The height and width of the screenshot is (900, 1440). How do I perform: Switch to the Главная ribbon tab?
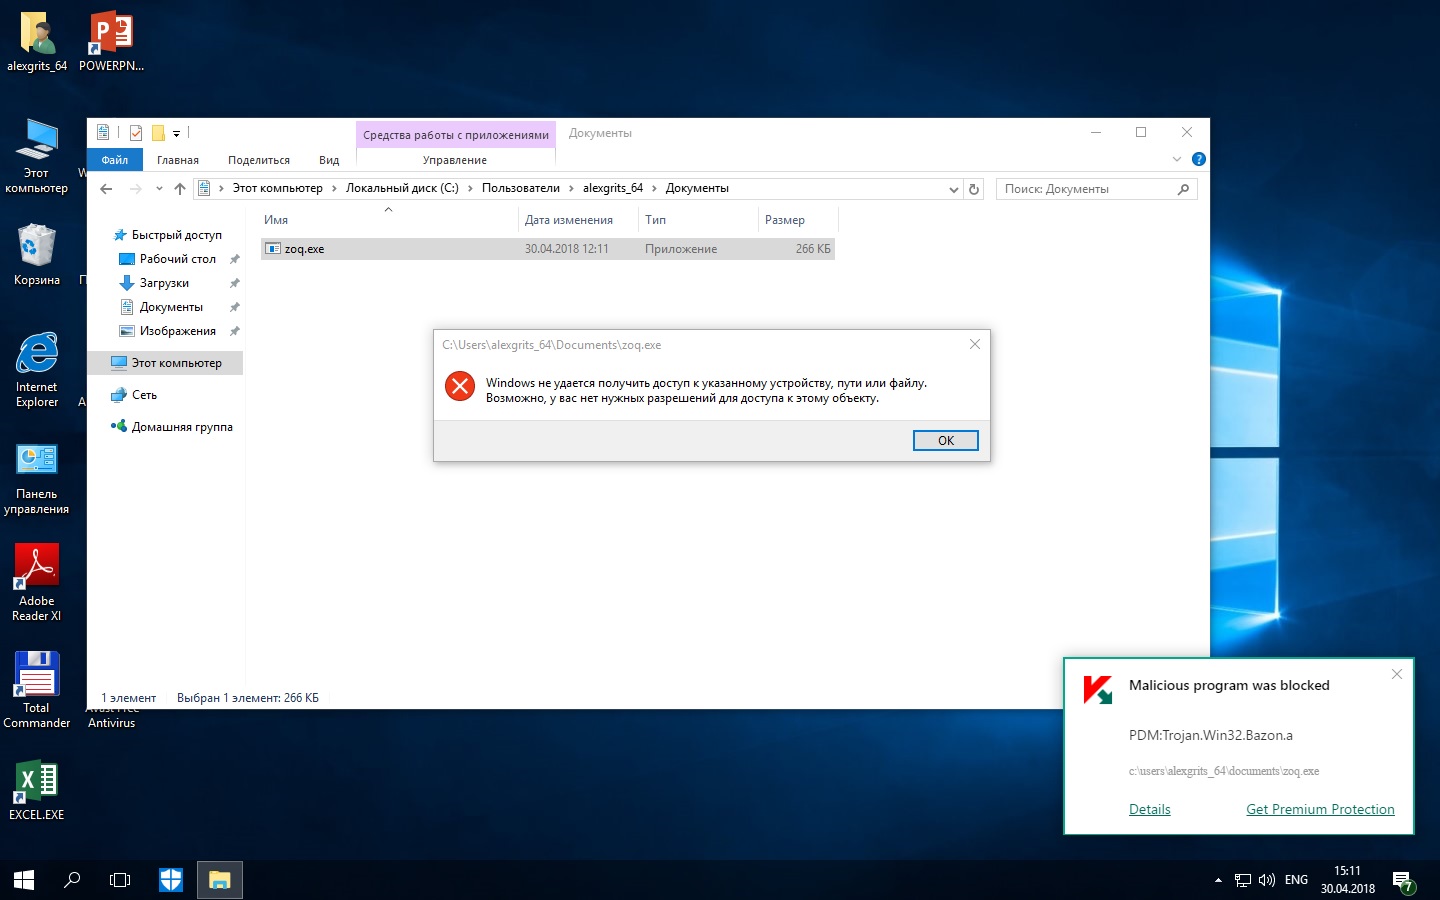178,160
